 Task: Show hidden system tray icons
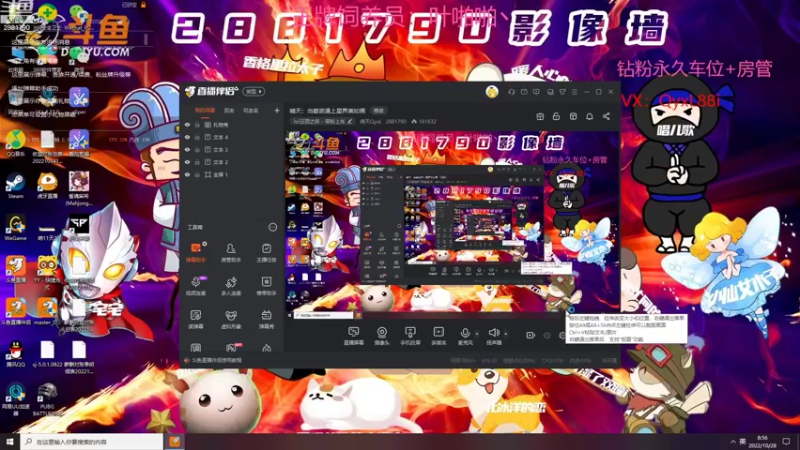[x=733, y=442]
